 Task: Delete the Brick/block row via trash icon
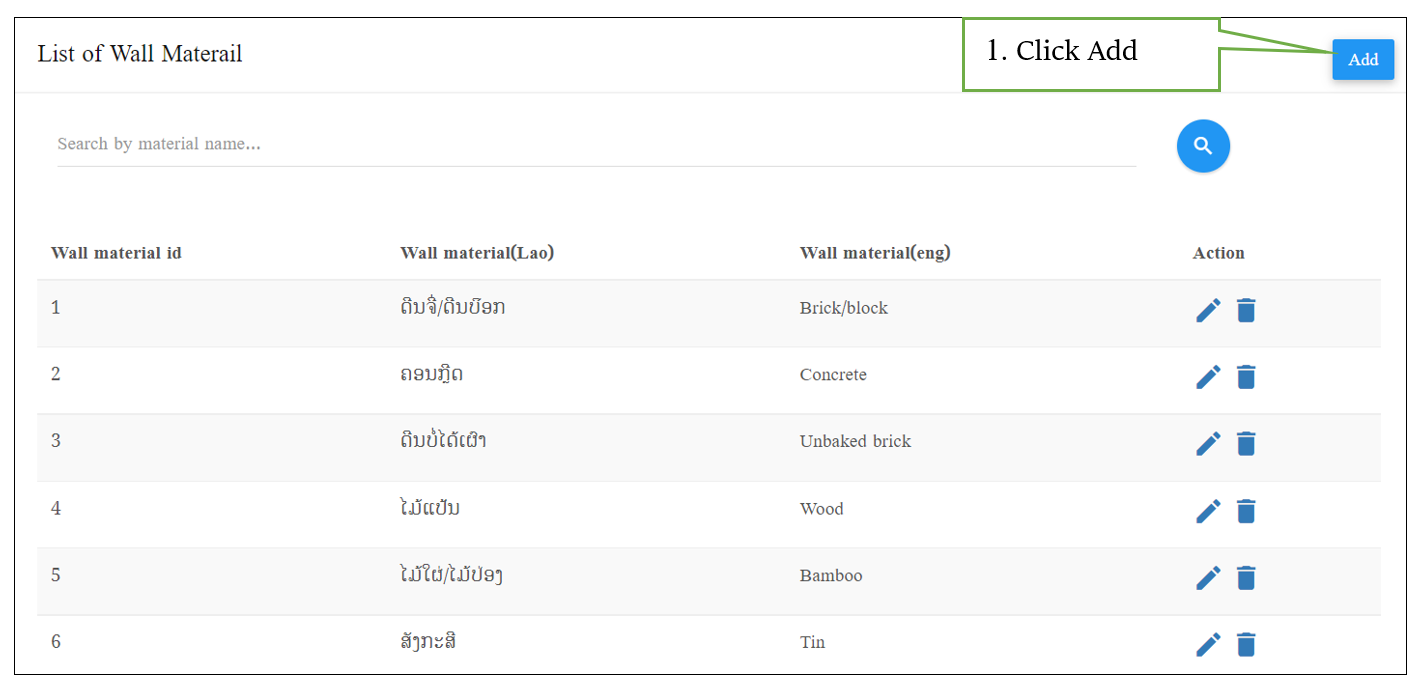click(x=1246, y=310)
